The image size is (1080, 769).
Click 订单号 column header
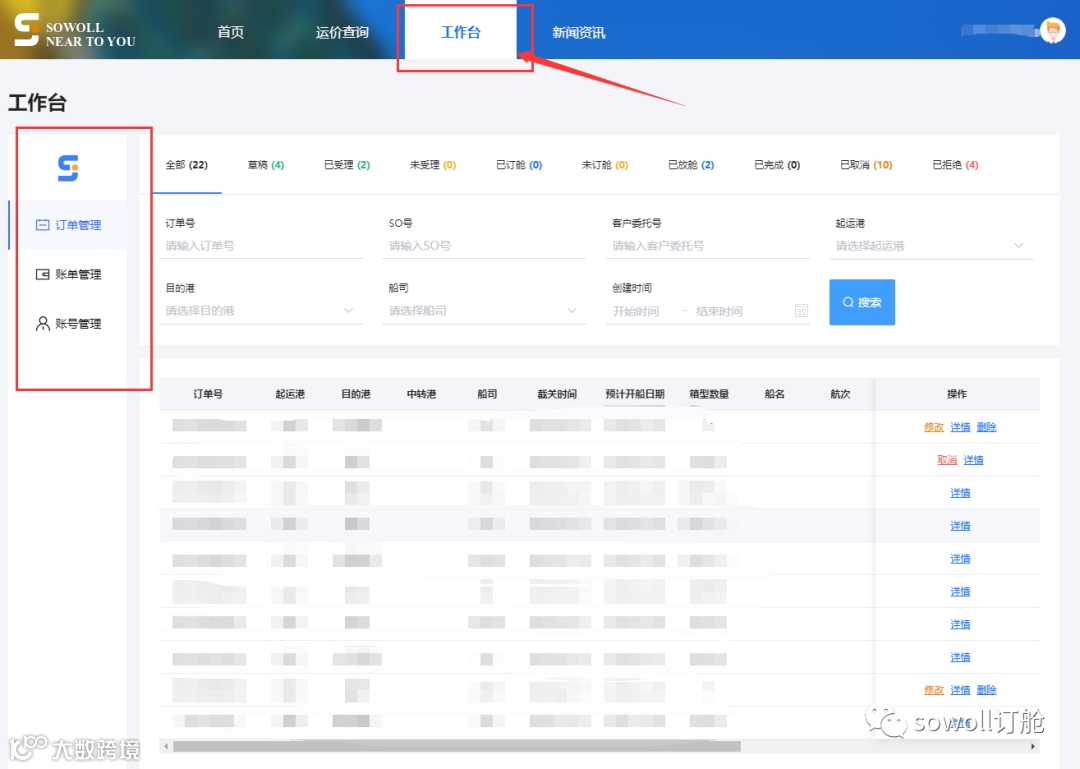pyautogui.click(x=208, y=394)
